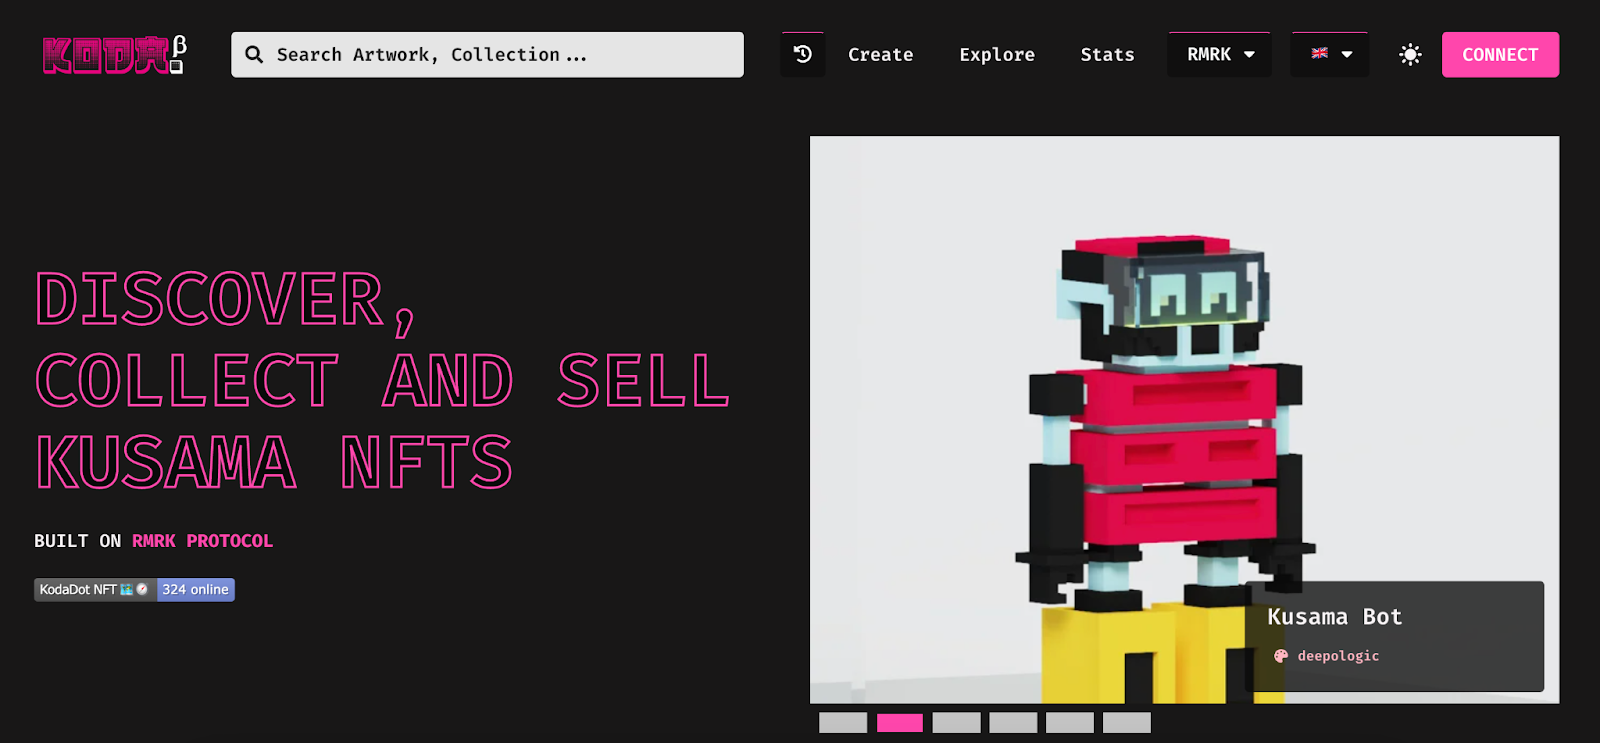The width and height of the screenshot is (1600, 743).
Task: Open the Kusama Bot title link
Action: [1335, 617]
